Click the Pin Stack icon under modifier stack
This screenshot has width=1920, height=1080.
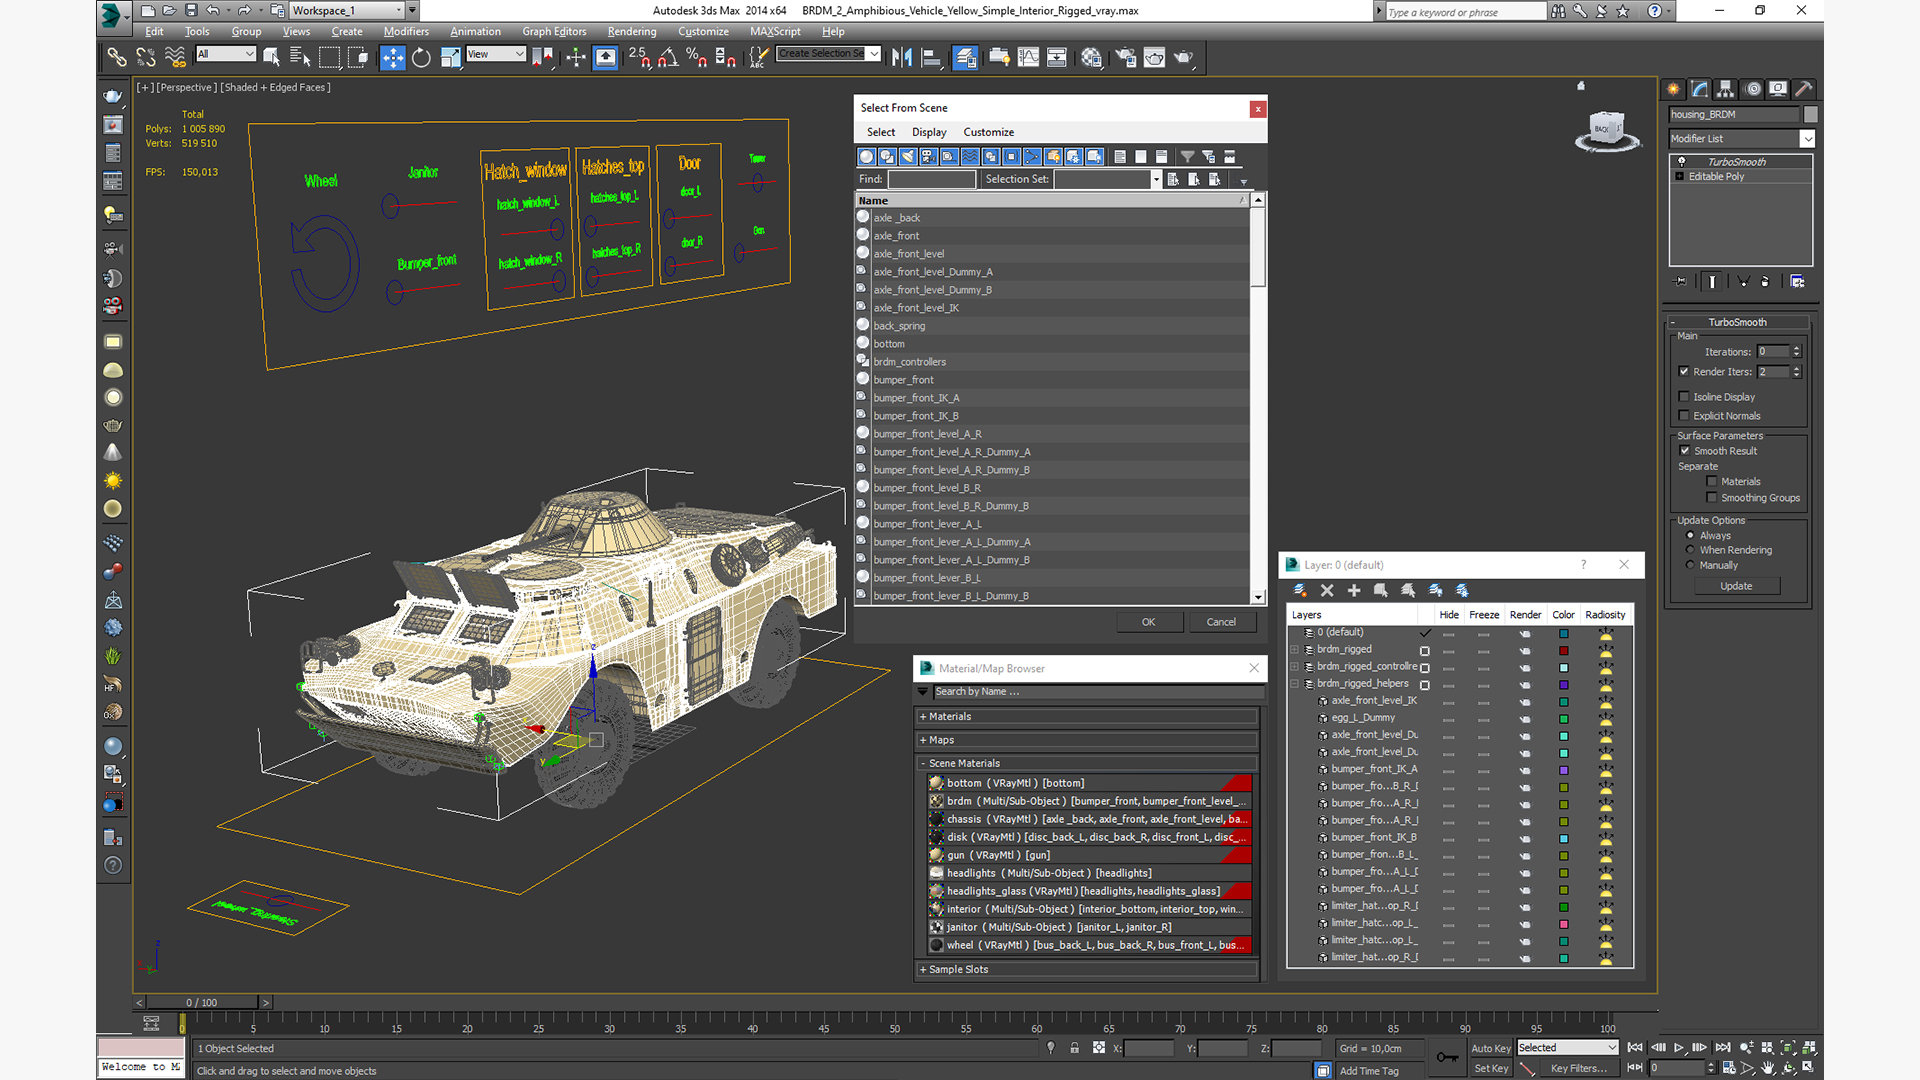pyautogui.click(x=1681, y=282)
